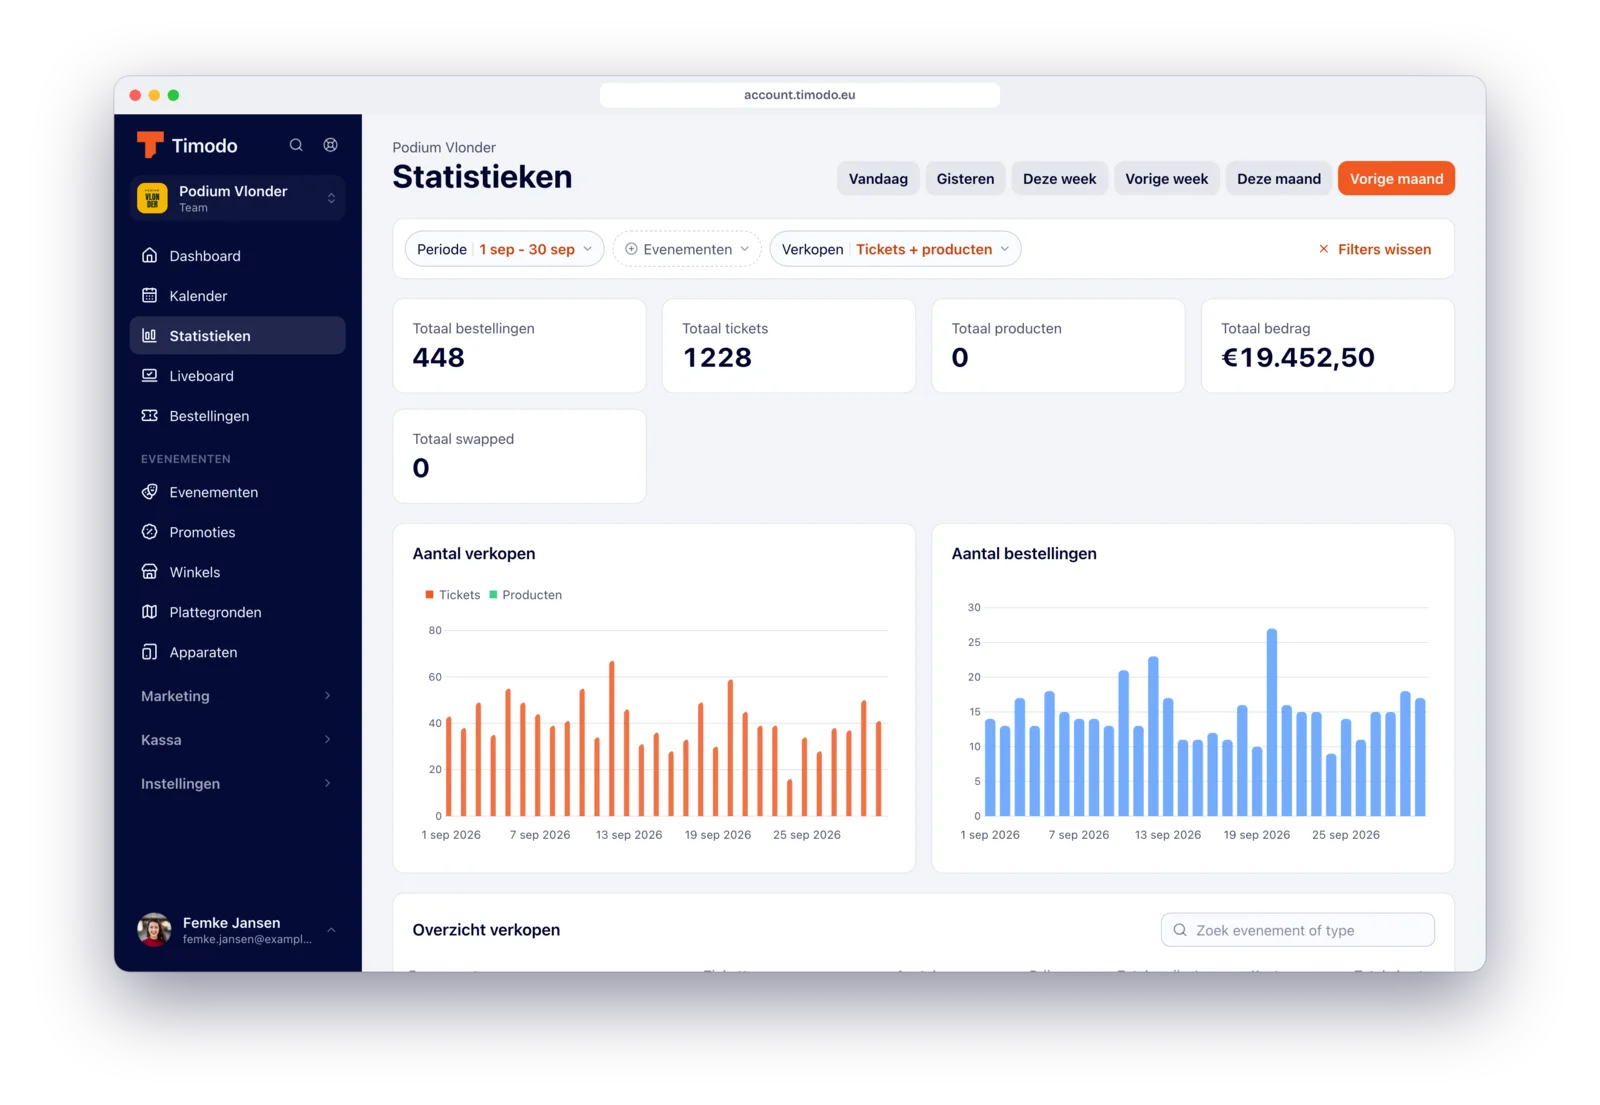The height and width of the screenshot is (1105, 1600).
Task: Click the Bestellingen ticket icon
Action: coord(150,416)
